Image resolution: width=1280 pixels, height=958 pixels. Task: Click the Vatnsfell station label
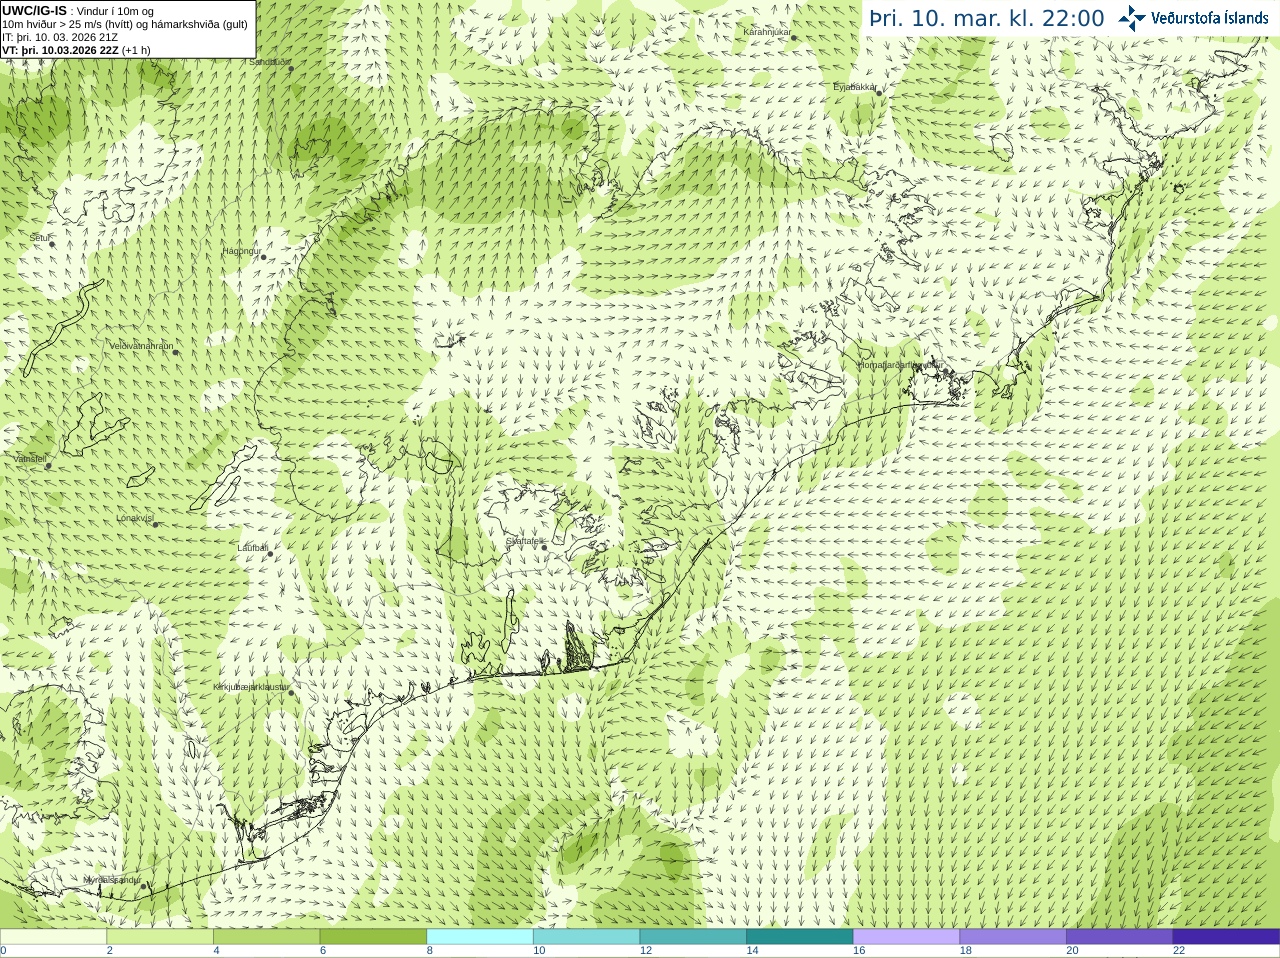30,459
